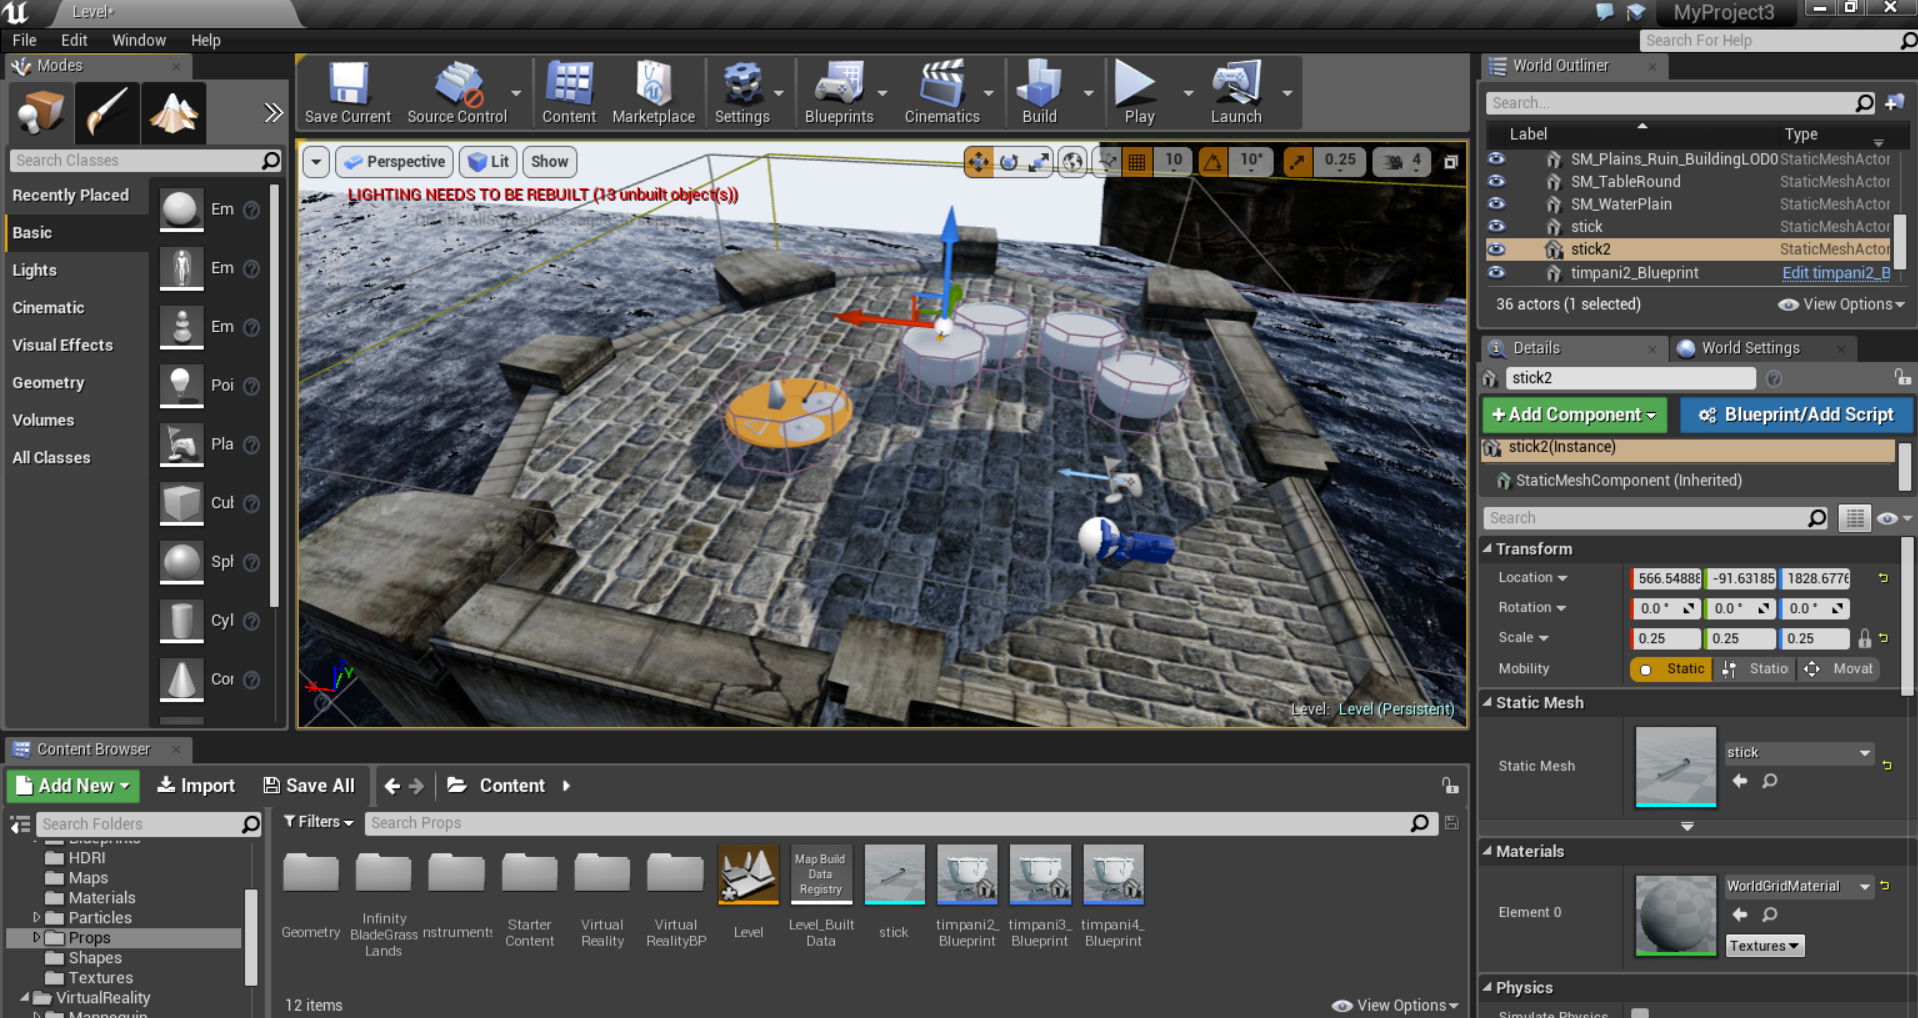Click the Launch toolbar icon
This screenshot has width=1918, height=1018.
click(x=1236, y=92)
